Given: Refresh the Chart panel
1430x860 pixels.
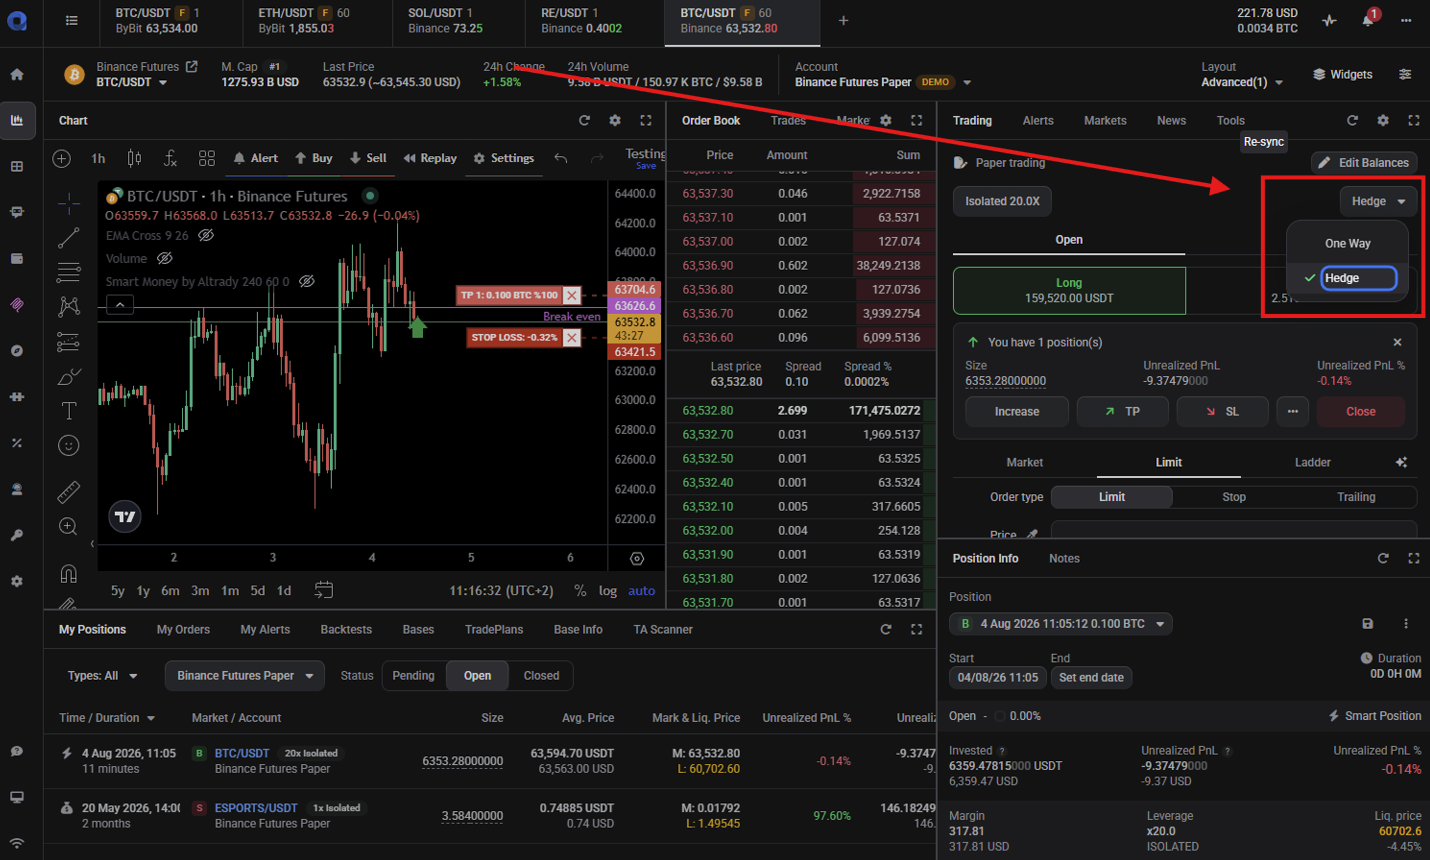Looking at the screenshot, I should coord(584,120).
